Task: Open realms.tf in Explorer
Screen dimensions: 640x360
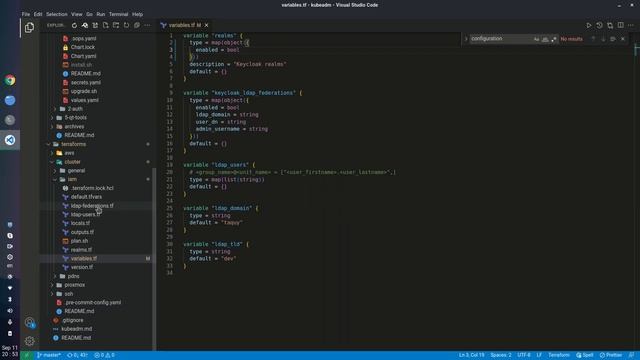Action: pos(81,250)
